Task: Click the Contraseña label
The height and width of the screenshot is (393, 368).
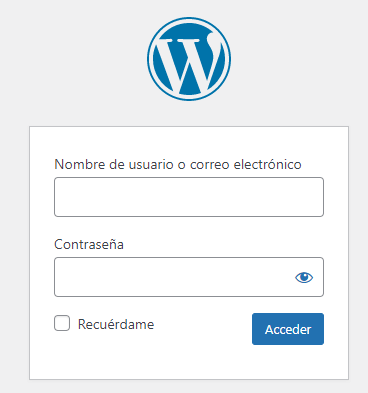Action: tap(89, 245)
